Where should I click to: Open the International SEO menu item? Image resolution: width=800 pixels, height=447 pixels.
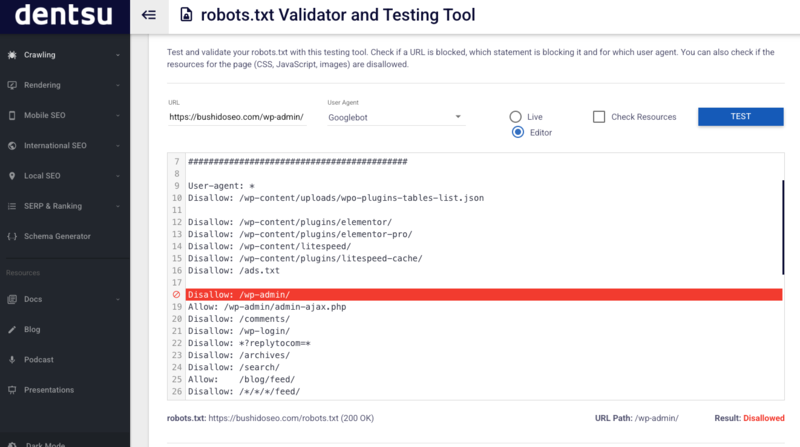[x=65, y=145]
